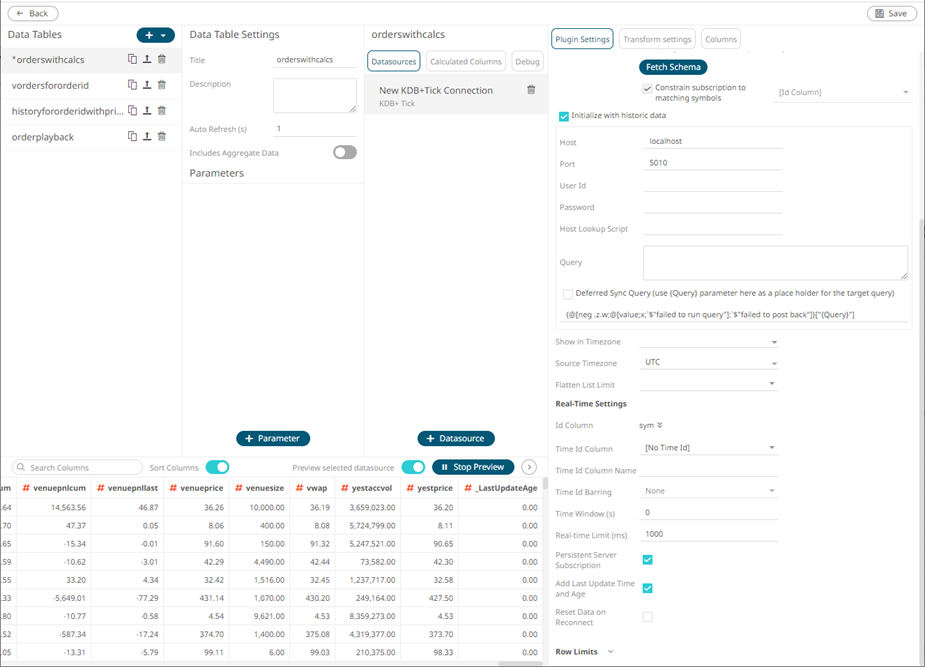Click the circular arrow next to Stop Preview
This screenshot has height=667, width=925.
(529, 467)
